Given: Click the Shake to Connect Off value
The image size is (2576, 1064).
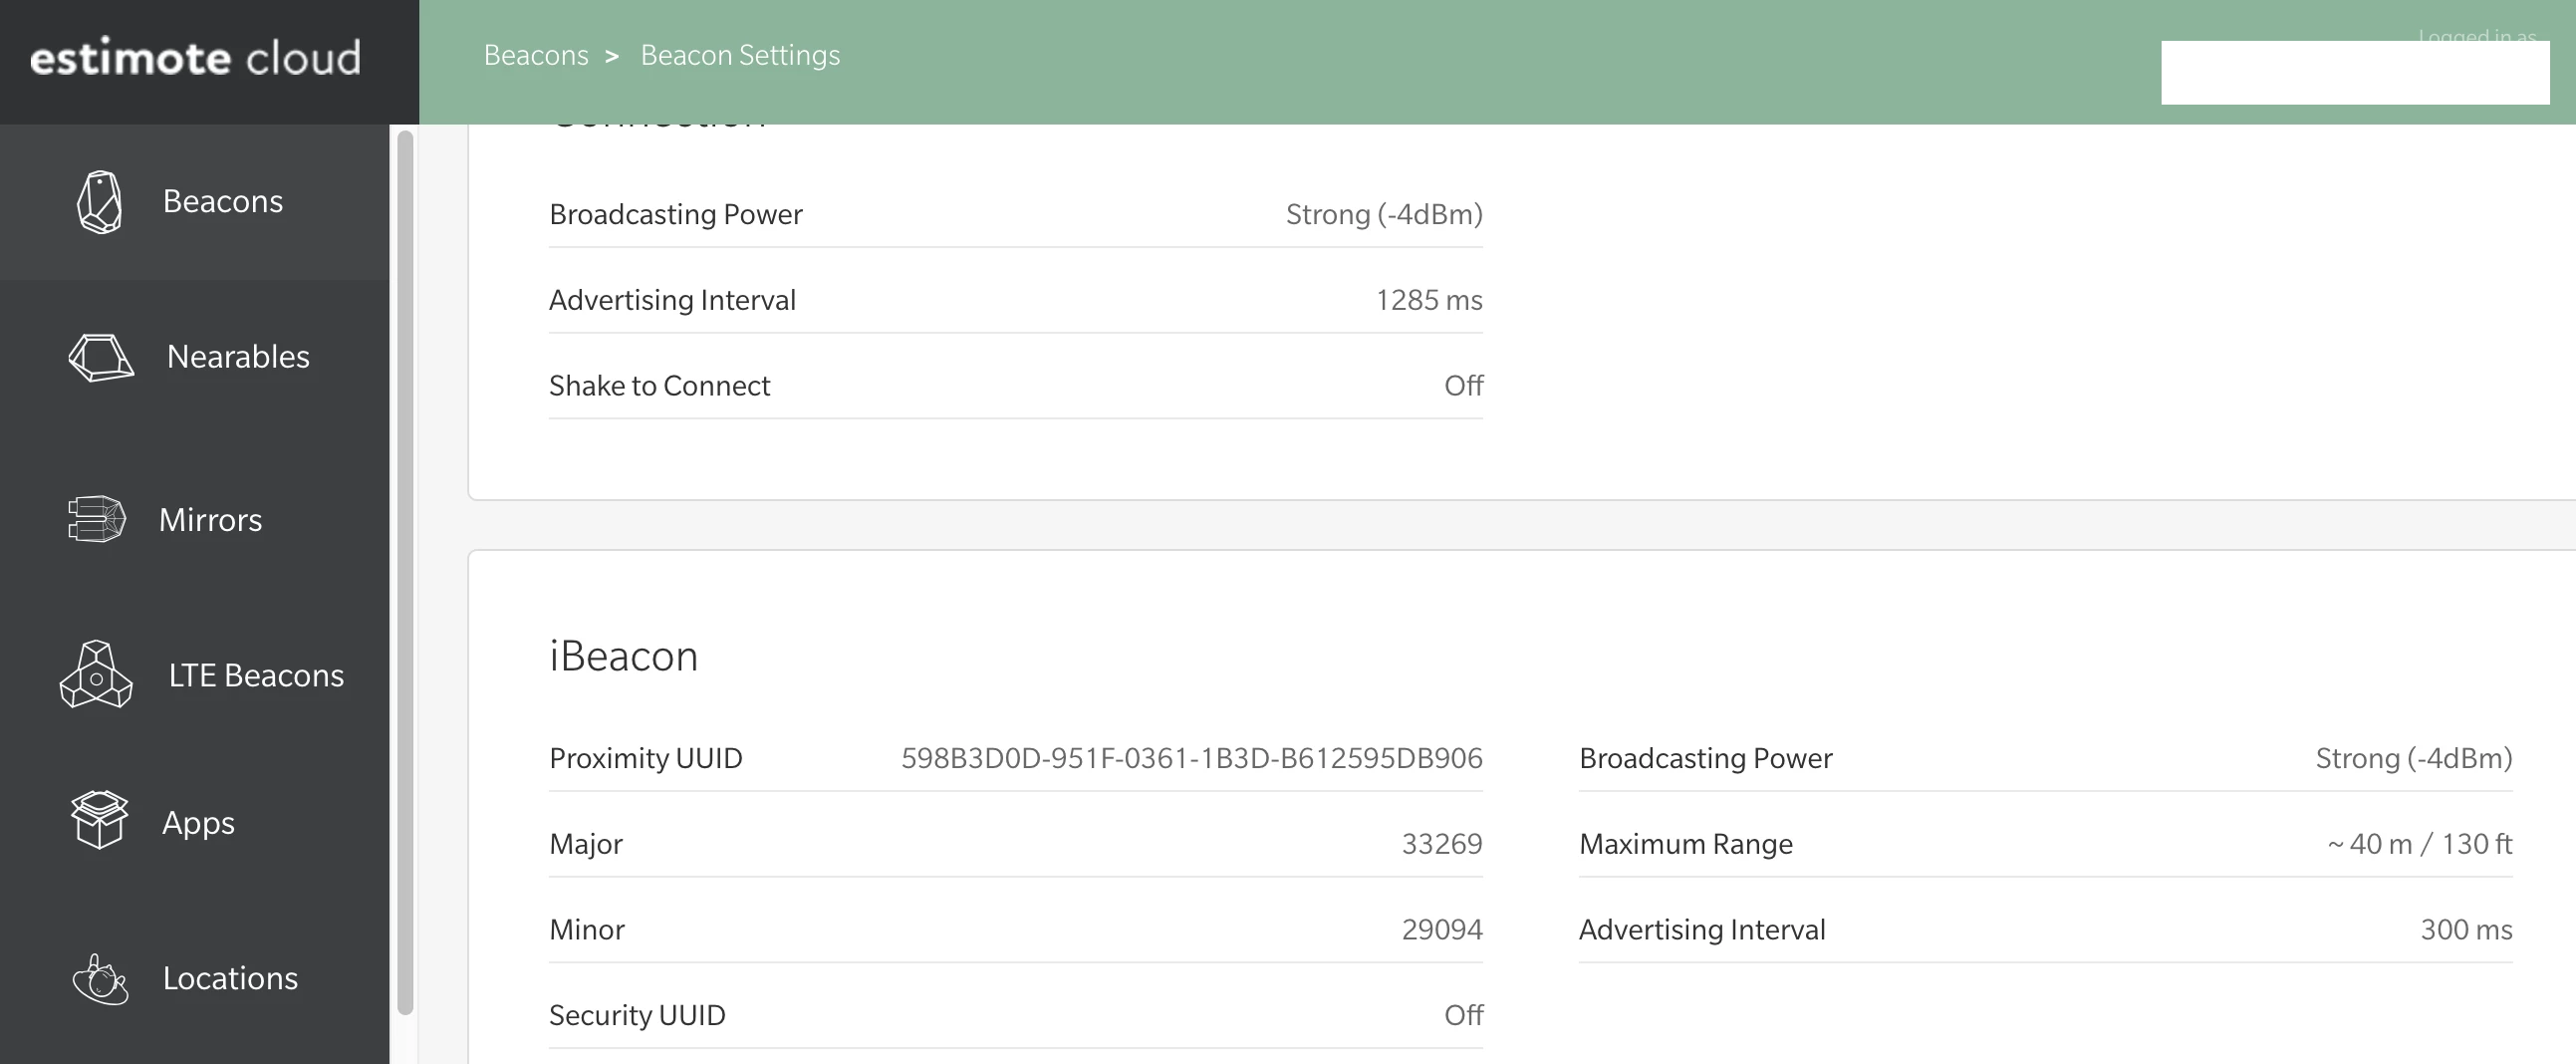Looking at the screenshot, I should click(1463, 386).
